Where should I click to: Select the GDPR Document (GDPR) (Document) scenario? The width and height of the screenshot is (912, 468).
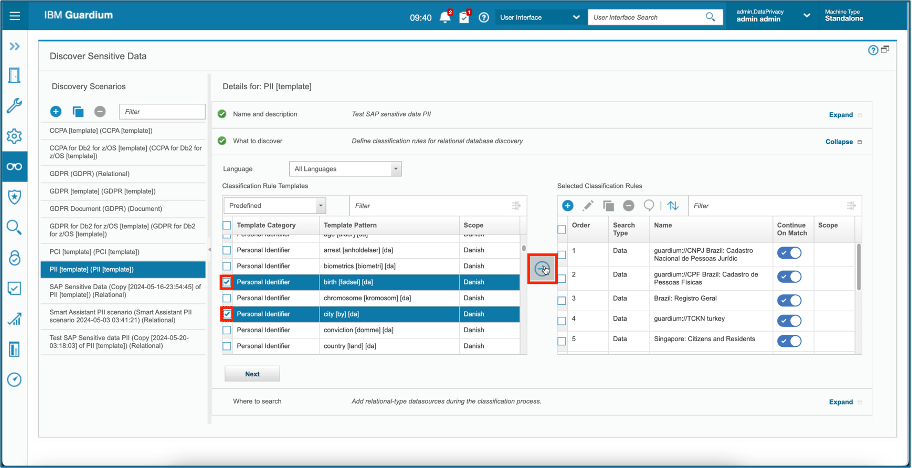(123, 208)
